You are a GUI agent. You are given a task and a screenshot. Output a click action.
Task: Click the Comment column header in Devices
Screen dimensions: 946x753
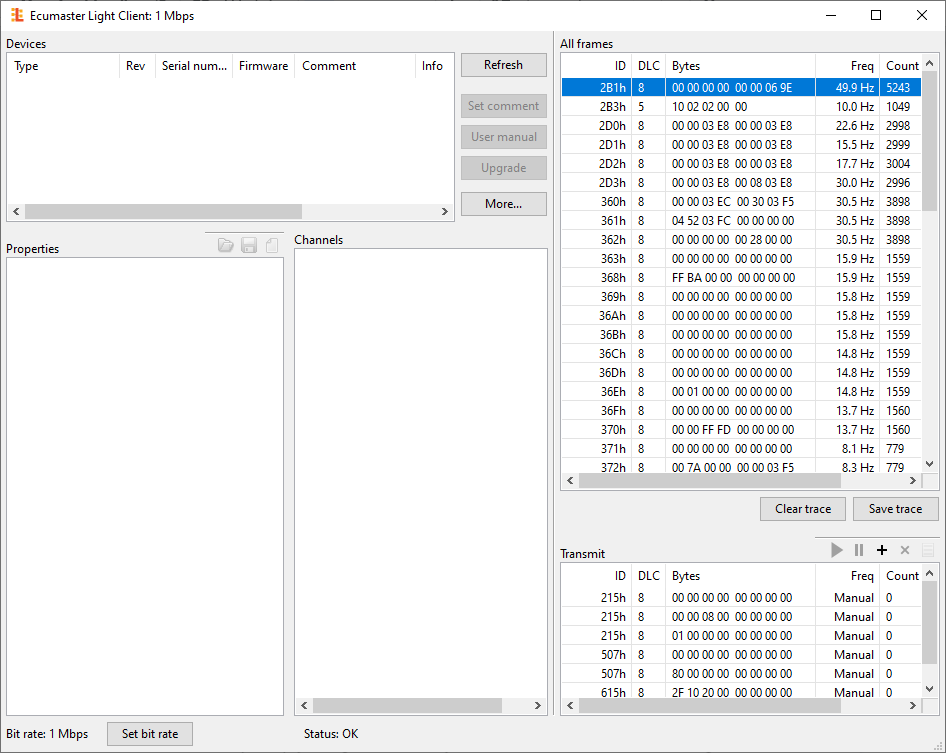click(355, 66)
